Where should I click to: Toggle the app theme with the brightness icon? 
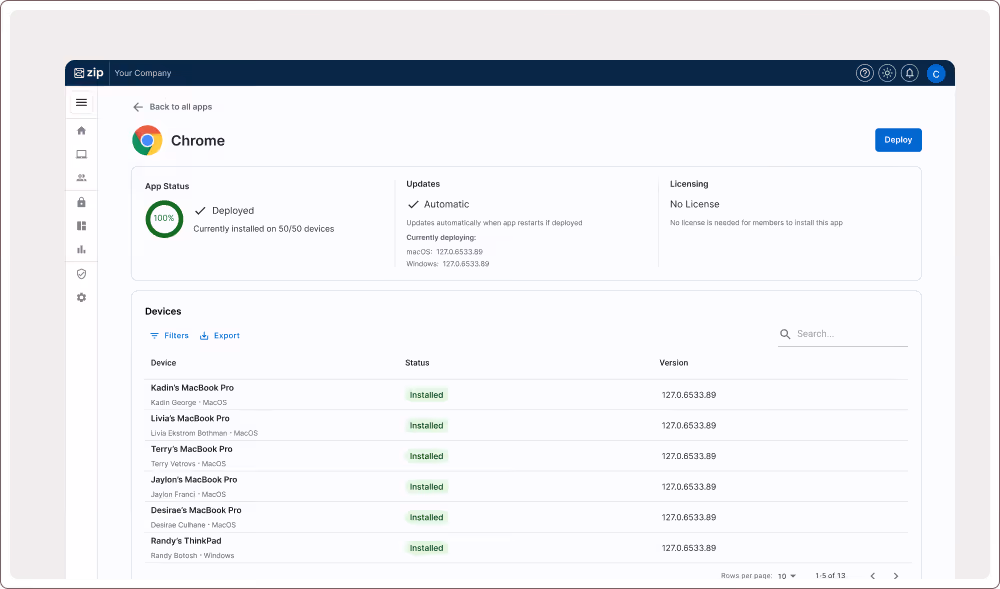click(x=887, y=72)
